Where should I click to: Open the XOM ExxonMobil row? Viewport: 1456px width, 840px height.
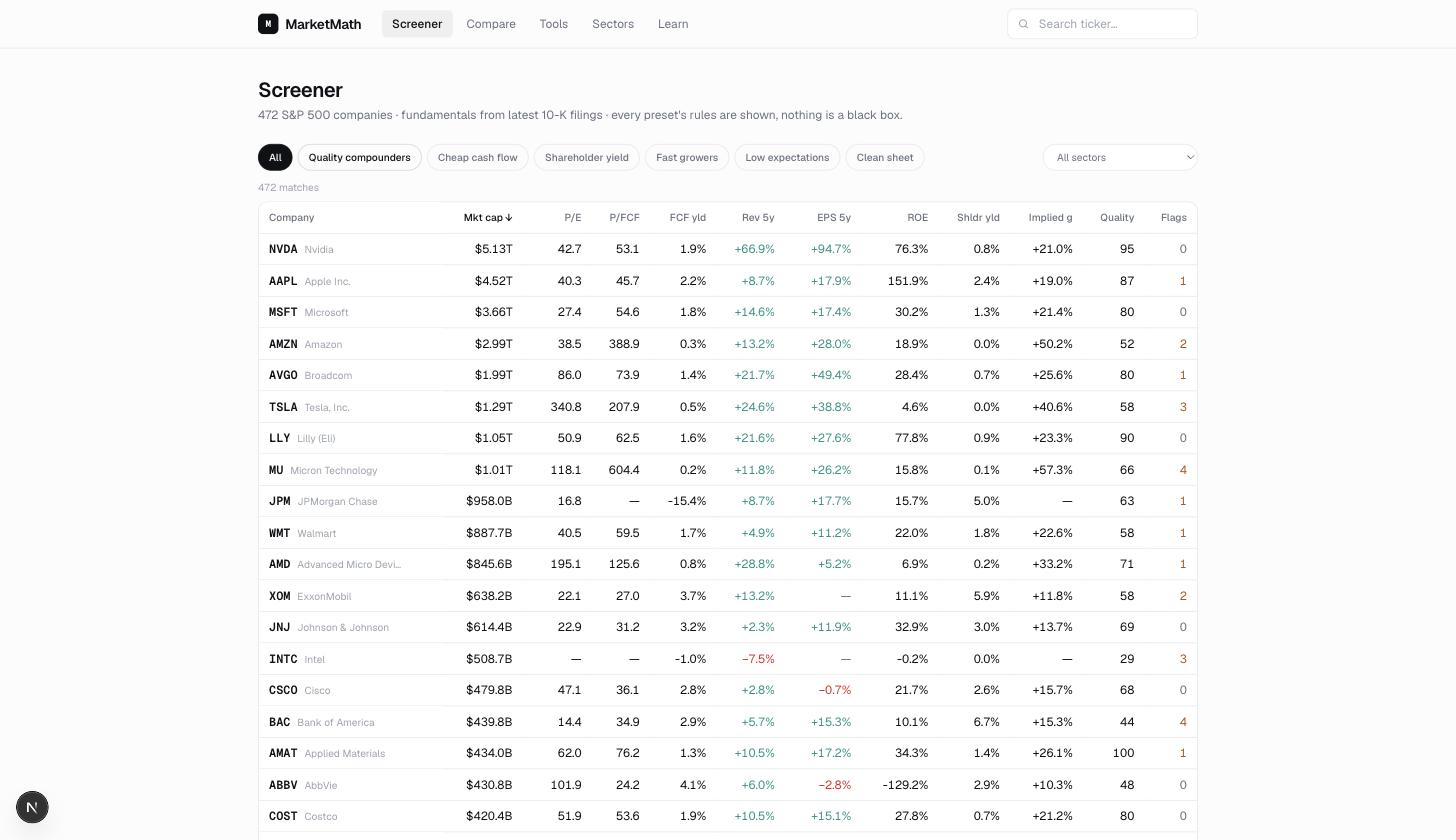[727, 596]
